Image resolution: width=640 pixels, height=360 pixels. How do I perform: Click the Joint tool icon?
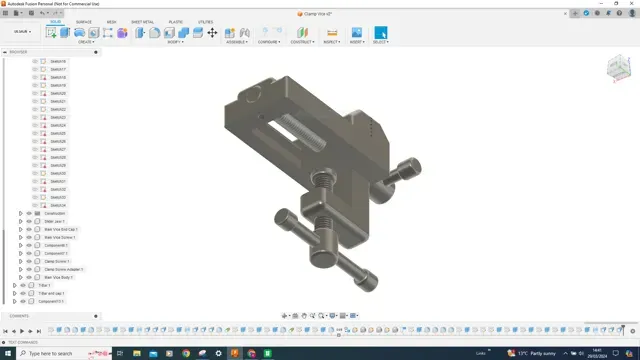(244, 33)
